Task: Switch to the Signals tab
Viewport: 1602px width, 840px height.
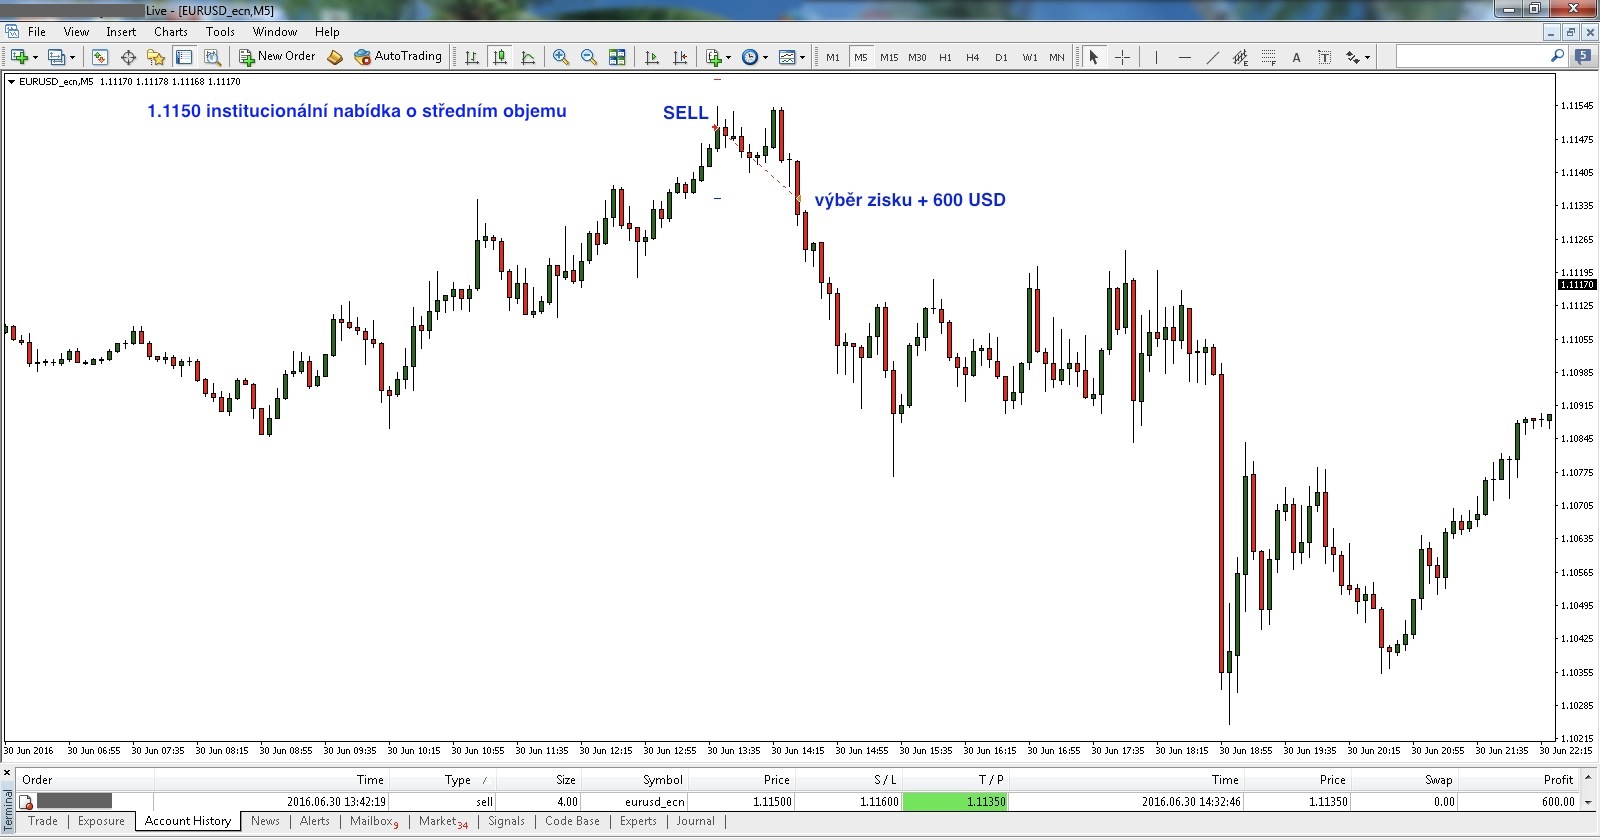Action: [x=506, y=821]
